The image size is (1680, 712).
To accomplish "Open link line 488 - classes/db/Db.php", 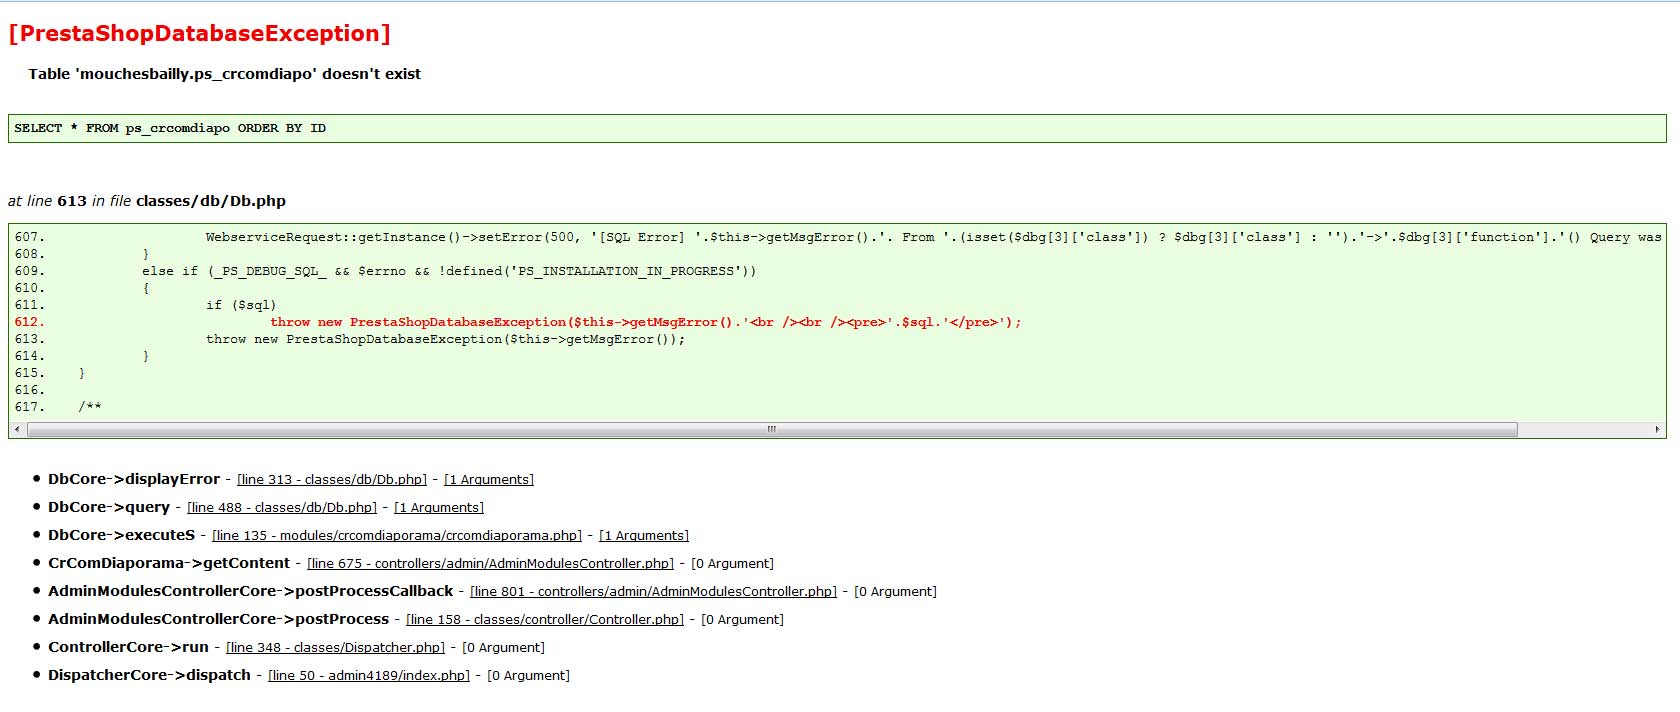I will [x=282, y=508].
